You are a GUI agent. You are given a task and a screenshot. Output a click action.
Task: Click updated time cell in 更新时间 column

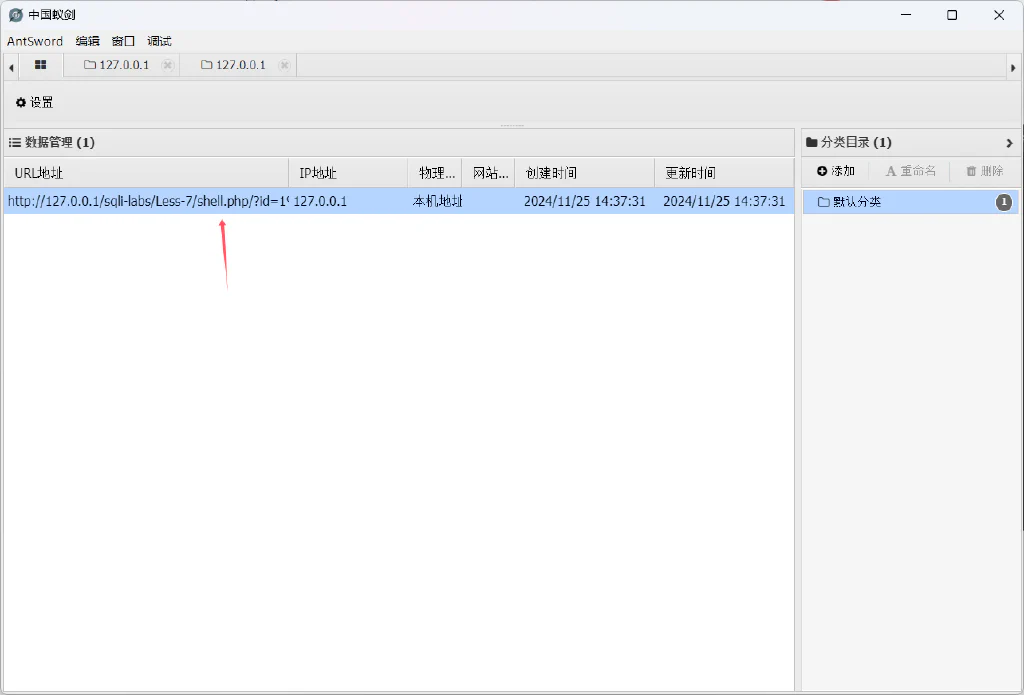pyautogui.click(x=724, y=201)
